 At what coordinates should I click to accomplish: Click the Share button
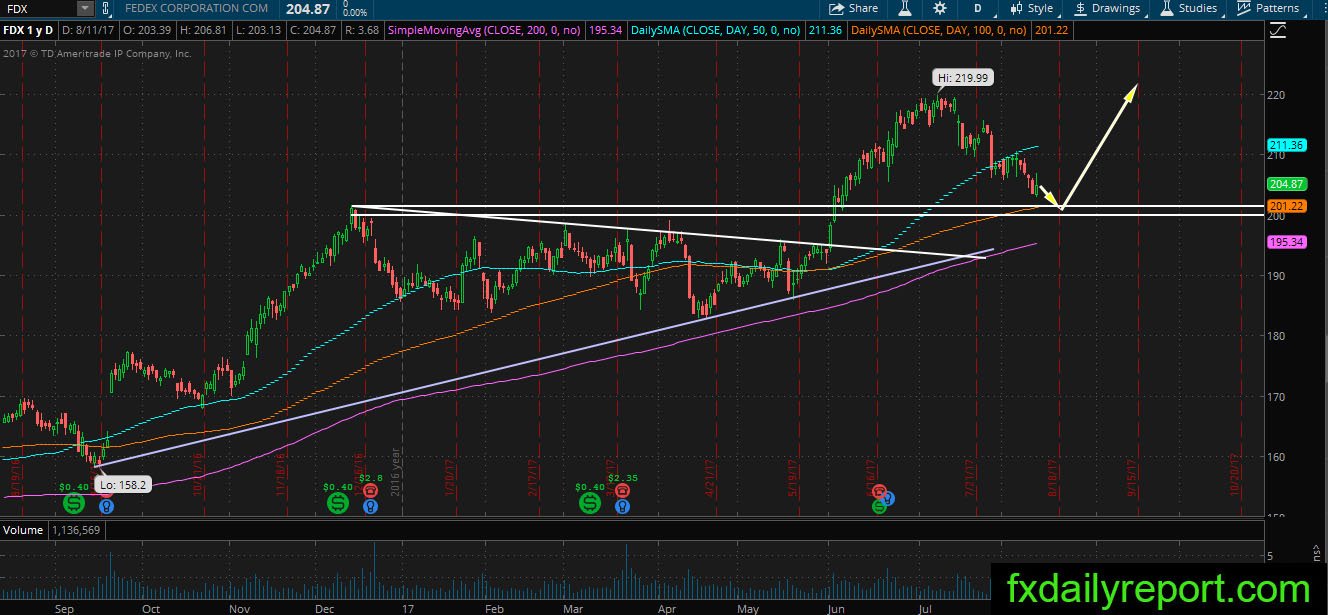853,8
